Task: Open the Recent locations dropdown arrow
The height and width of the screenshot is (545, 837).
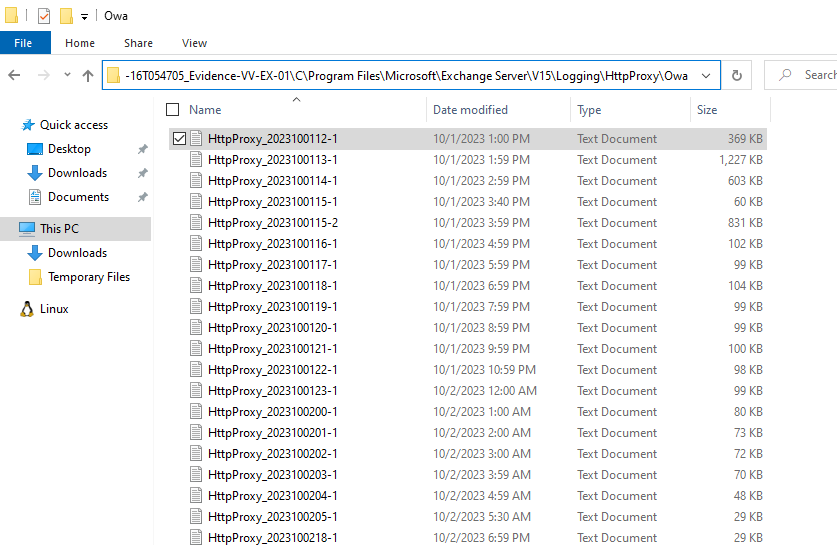Action: point(67,75)
